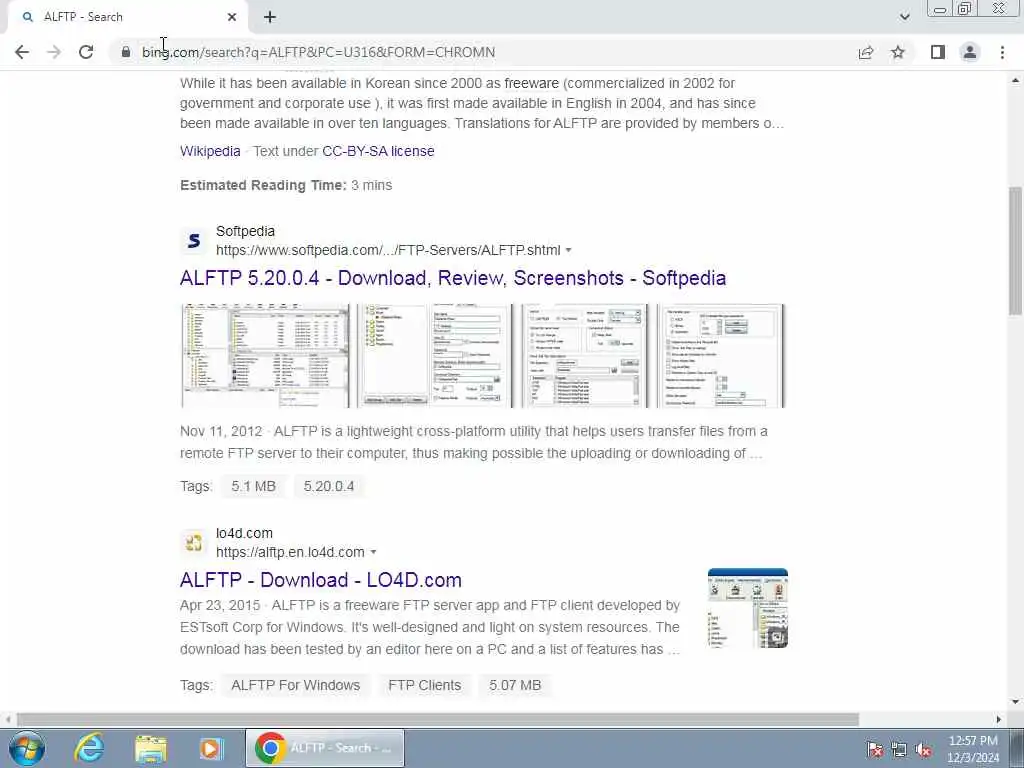
Task: Click the scroll down arrow
Action: tap(1016, 702)
